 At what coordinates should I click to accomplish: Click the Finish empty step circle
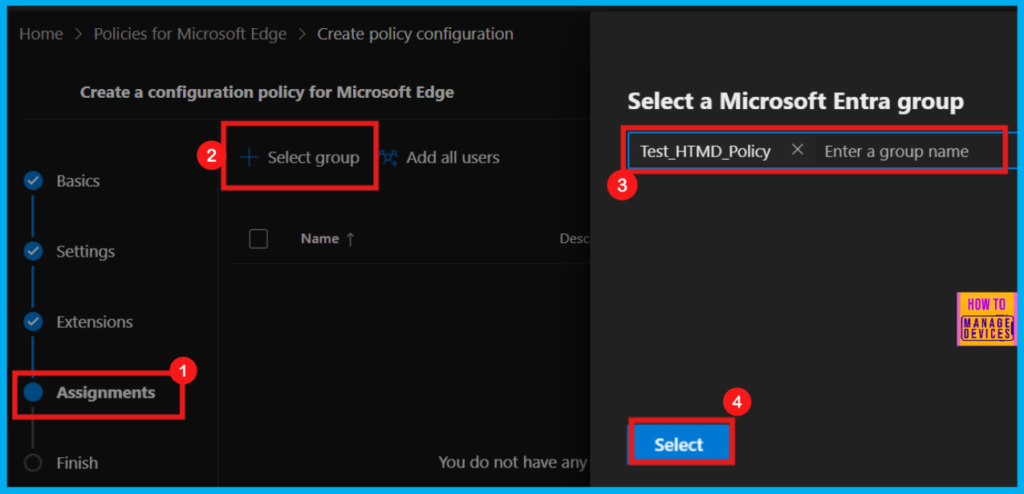pos(33,463)
